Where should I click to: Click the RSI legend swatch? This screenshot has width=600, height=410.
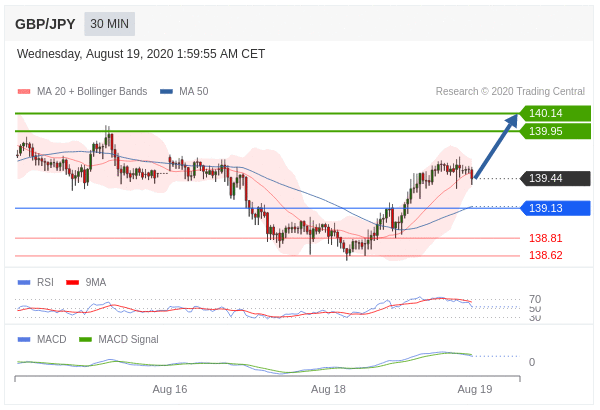[x=24, y=283]
